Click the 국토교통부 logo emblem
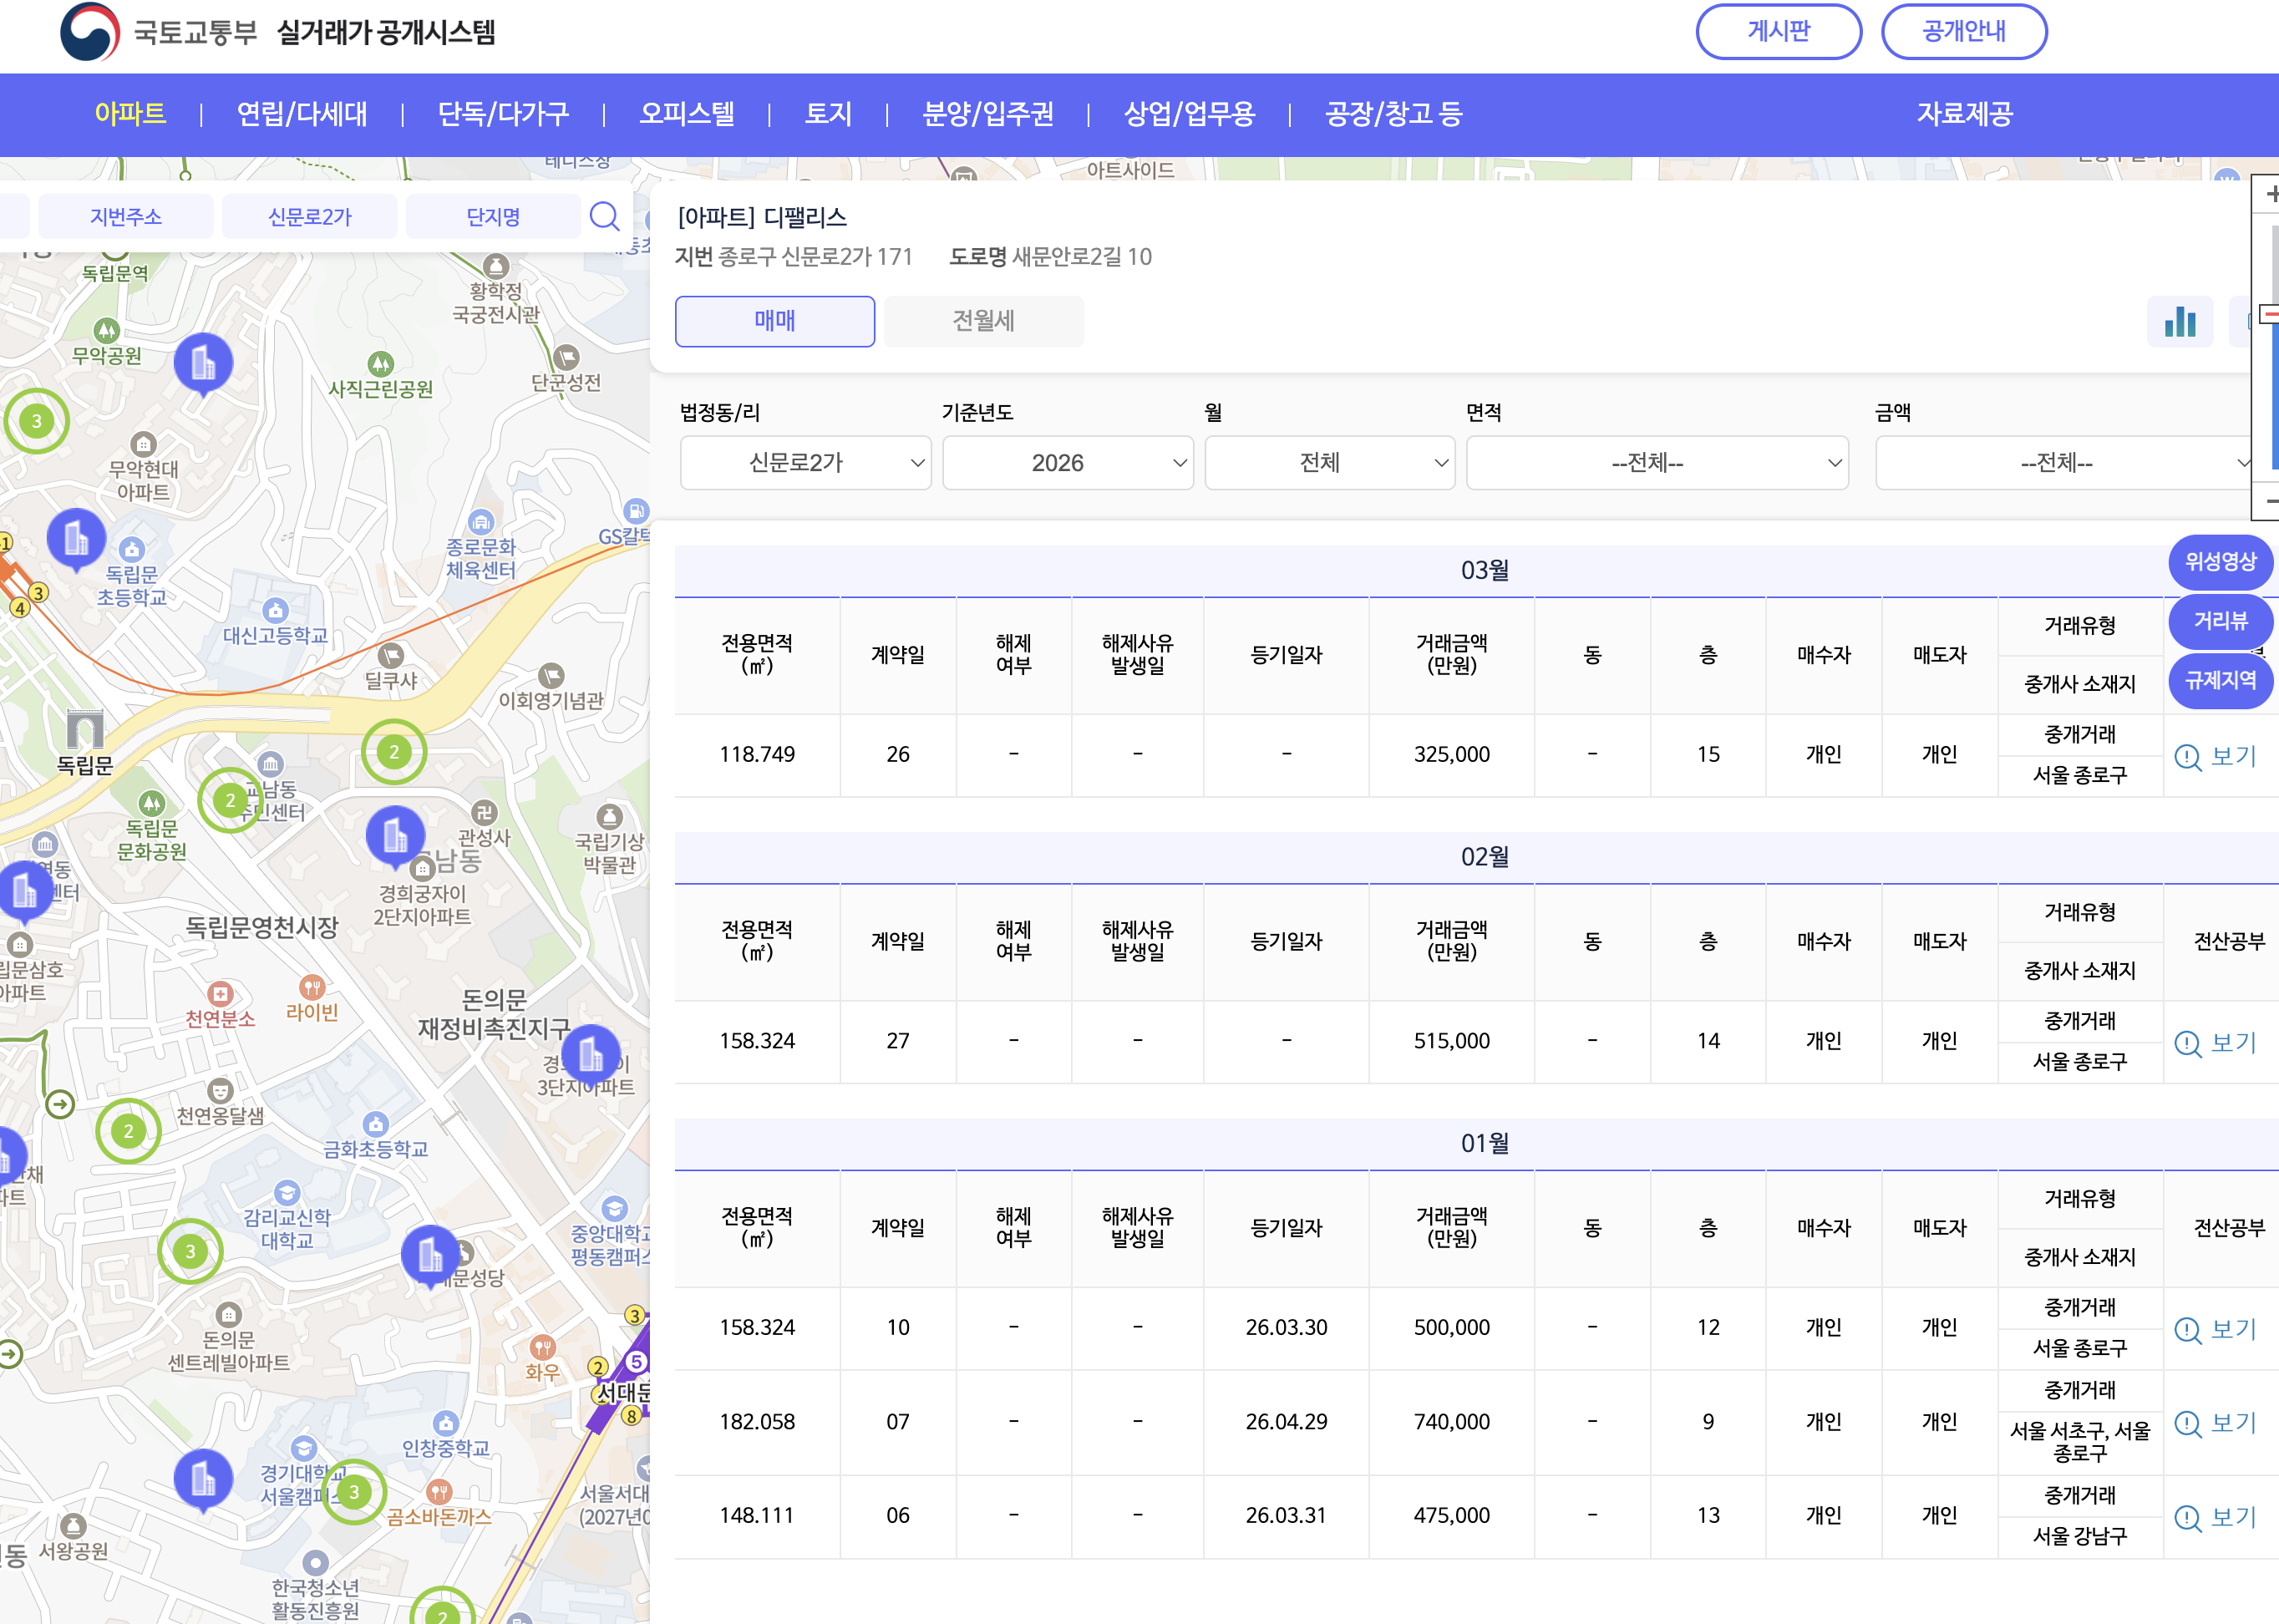 point(90,31)
